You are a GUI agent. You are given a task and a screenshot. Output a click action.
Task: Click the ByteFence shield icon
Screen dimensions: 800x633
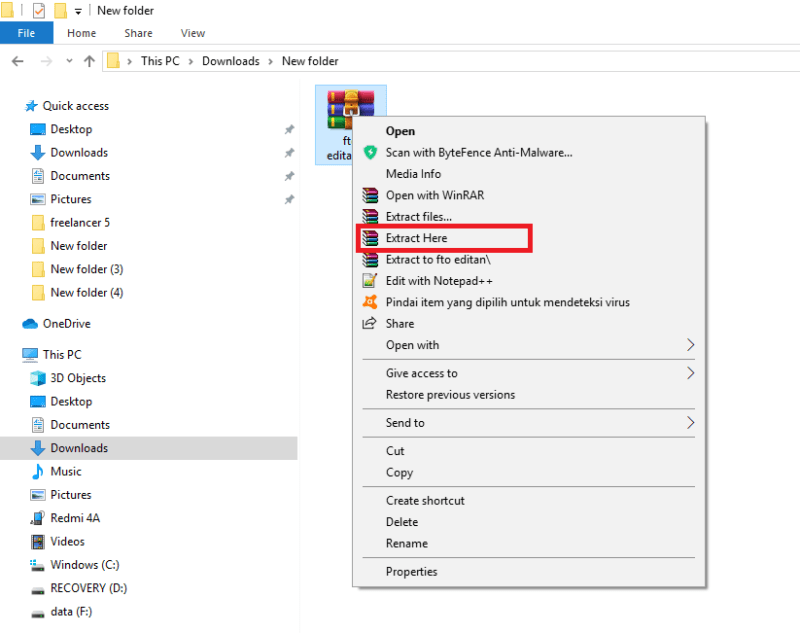[370, 153]
